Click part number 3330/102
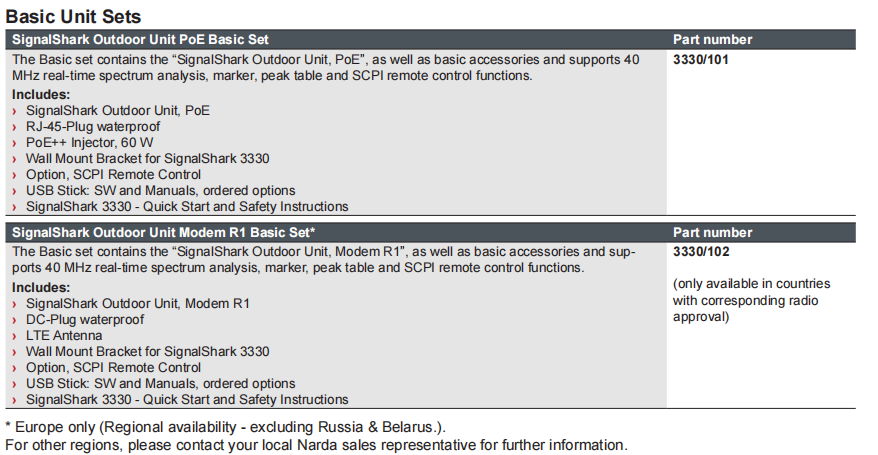Viewport: 878px width, 455px height. [701, 252]
